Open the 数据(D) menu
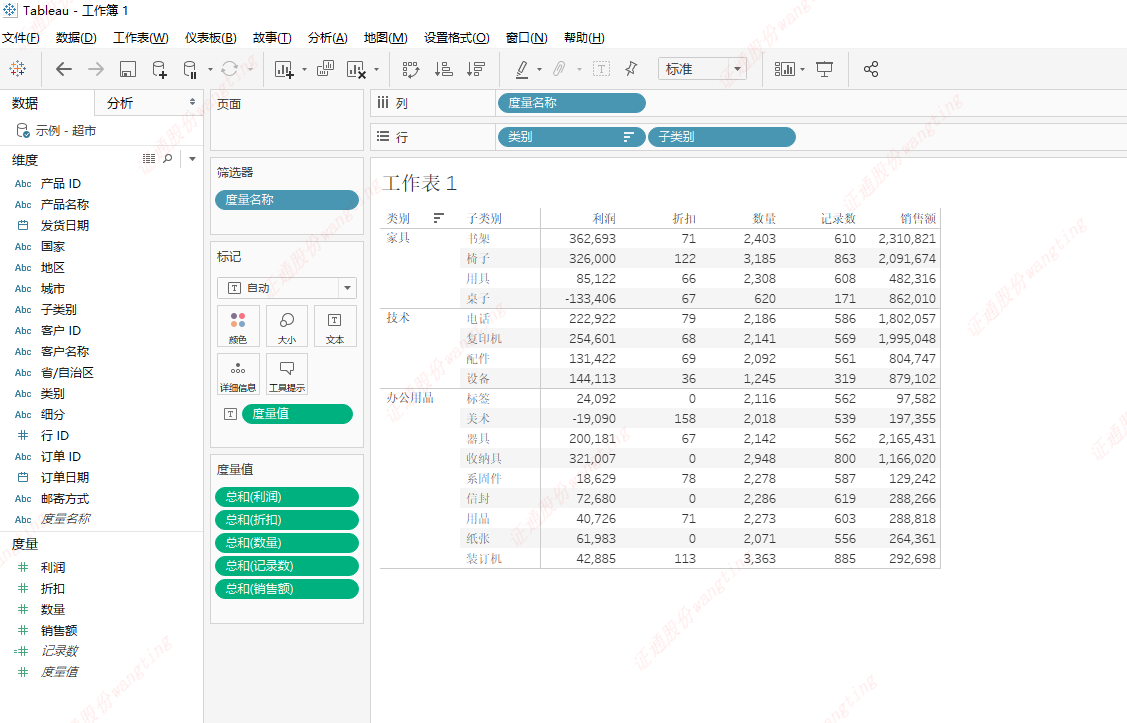The height and width of the screenshot is (723, 1127). click(76, 37)
